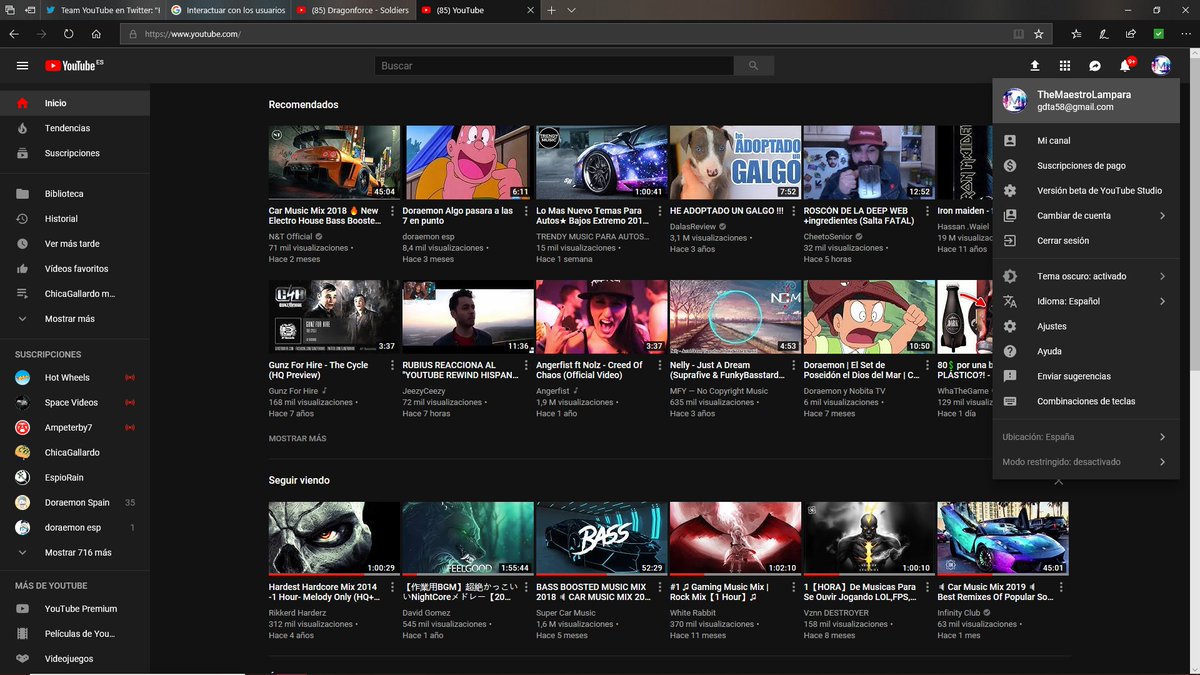
Task: Click browser refresh button
Action: (x=68, y=33)
